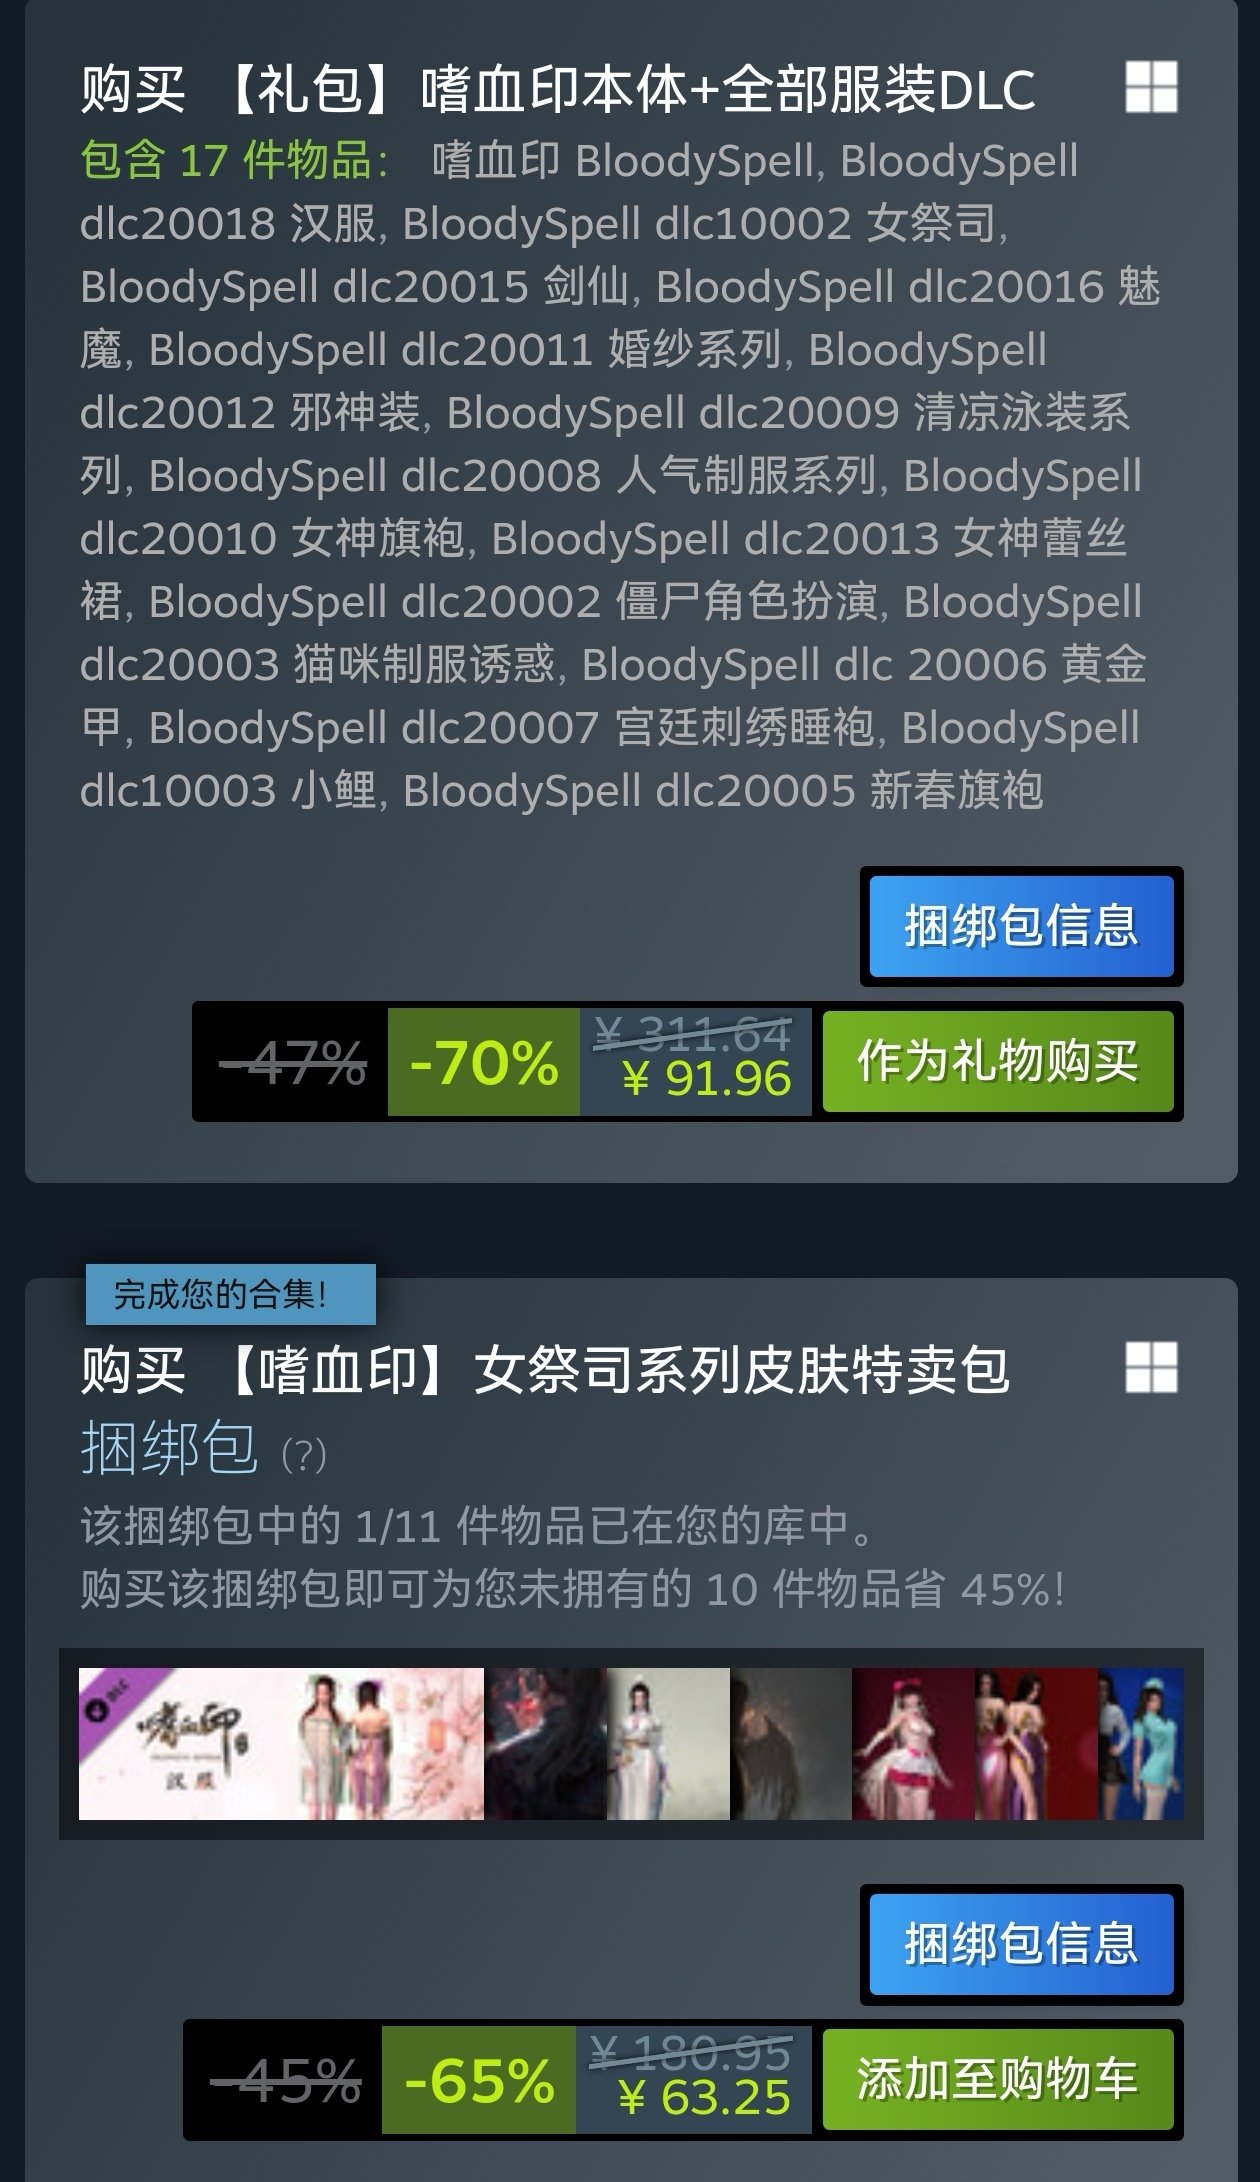This screenshot has height=2182, width=1260.
Task: Select the white robe character thumbnail
Action: click(668, 1743)
